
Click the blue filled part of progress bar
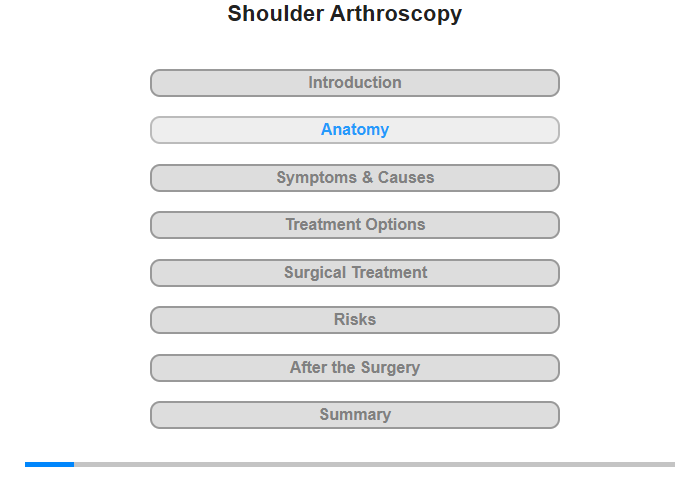click(x=50, y=464)
